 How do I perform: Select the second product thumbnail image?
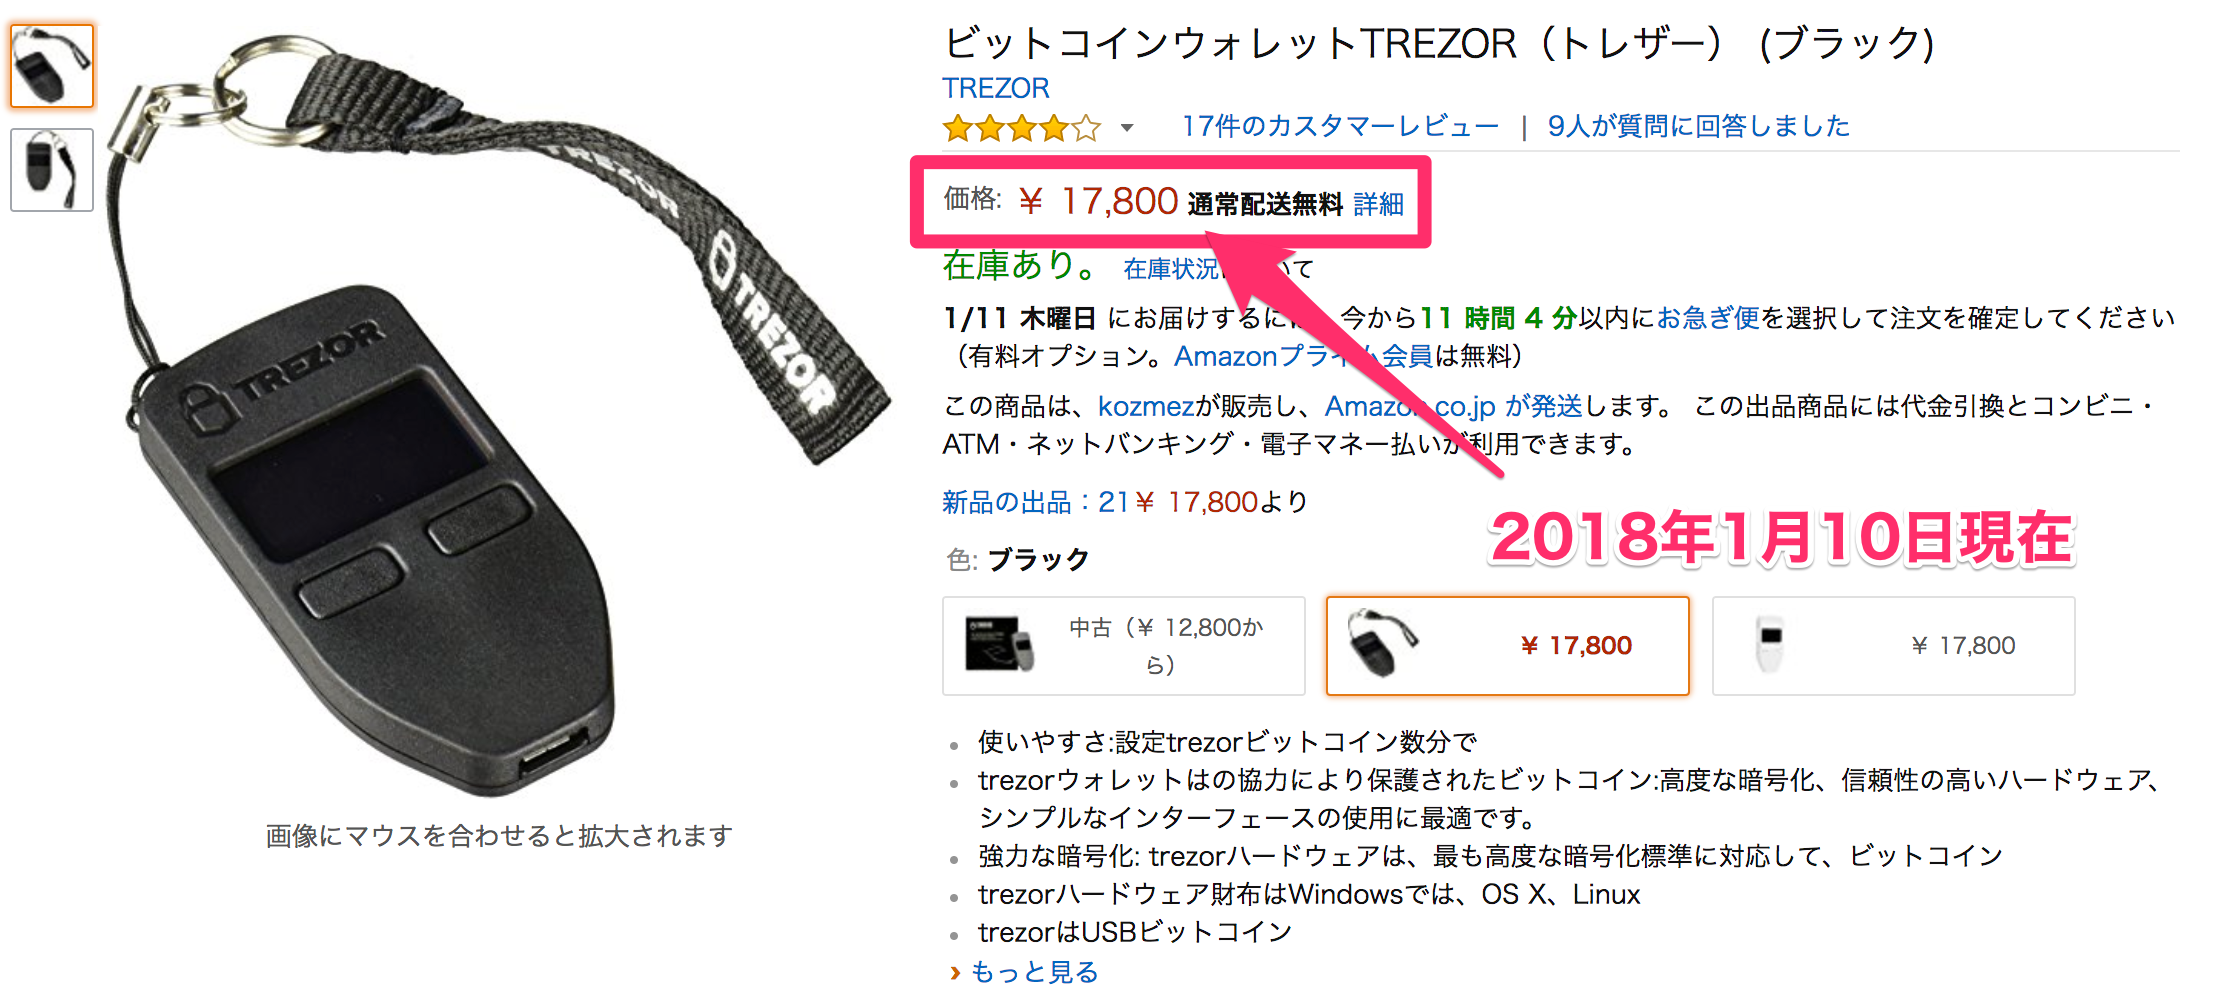[x=52, y=170]
